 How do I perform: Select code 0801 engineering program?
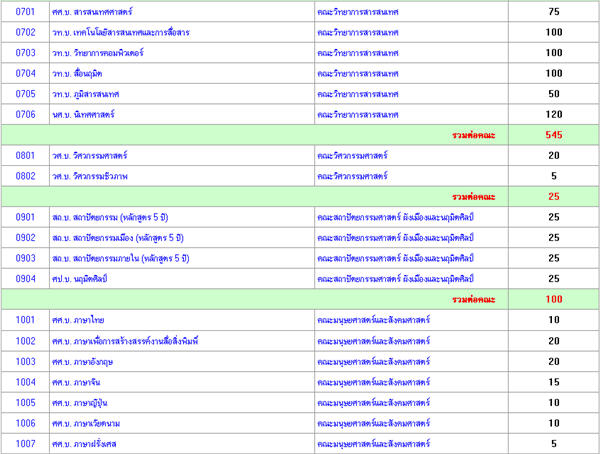pyautogui.click(x=26, y=156)
